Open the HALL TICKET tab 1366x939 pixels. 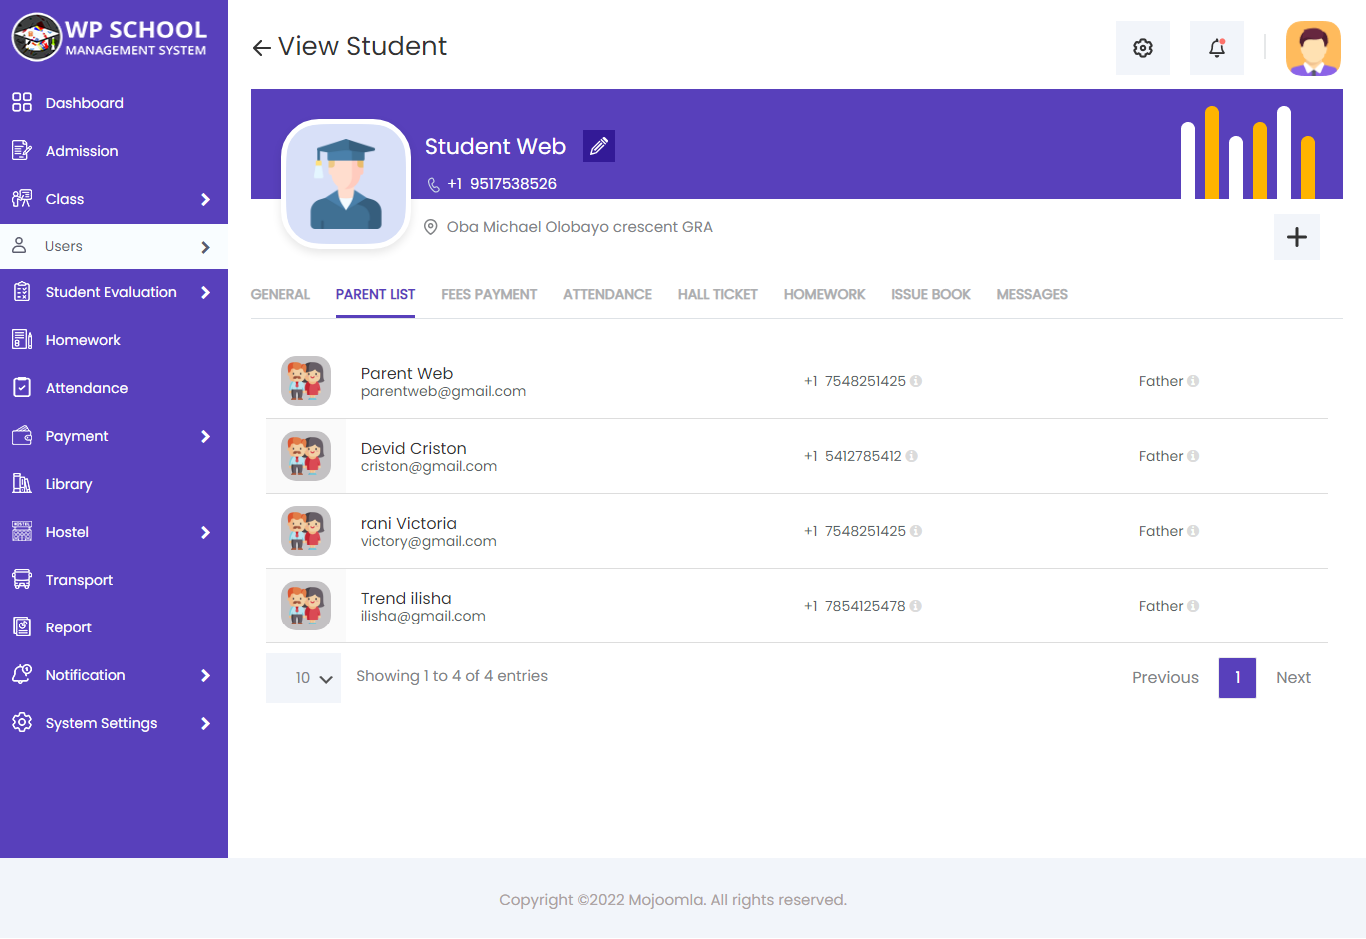[717, 294]
